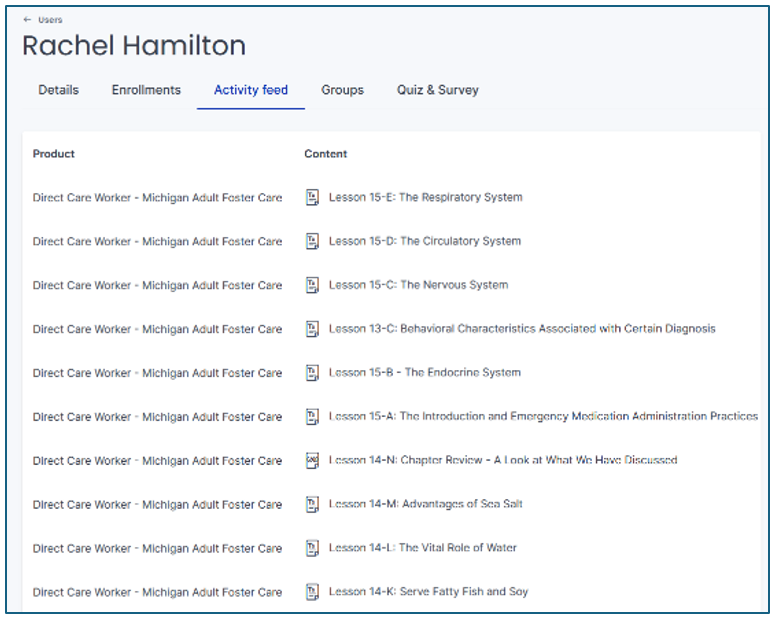Viewport: 781px width, 621px height.
Task: Click the icon beside Lesson 15-C Nervous System
Action: point(312,285)
